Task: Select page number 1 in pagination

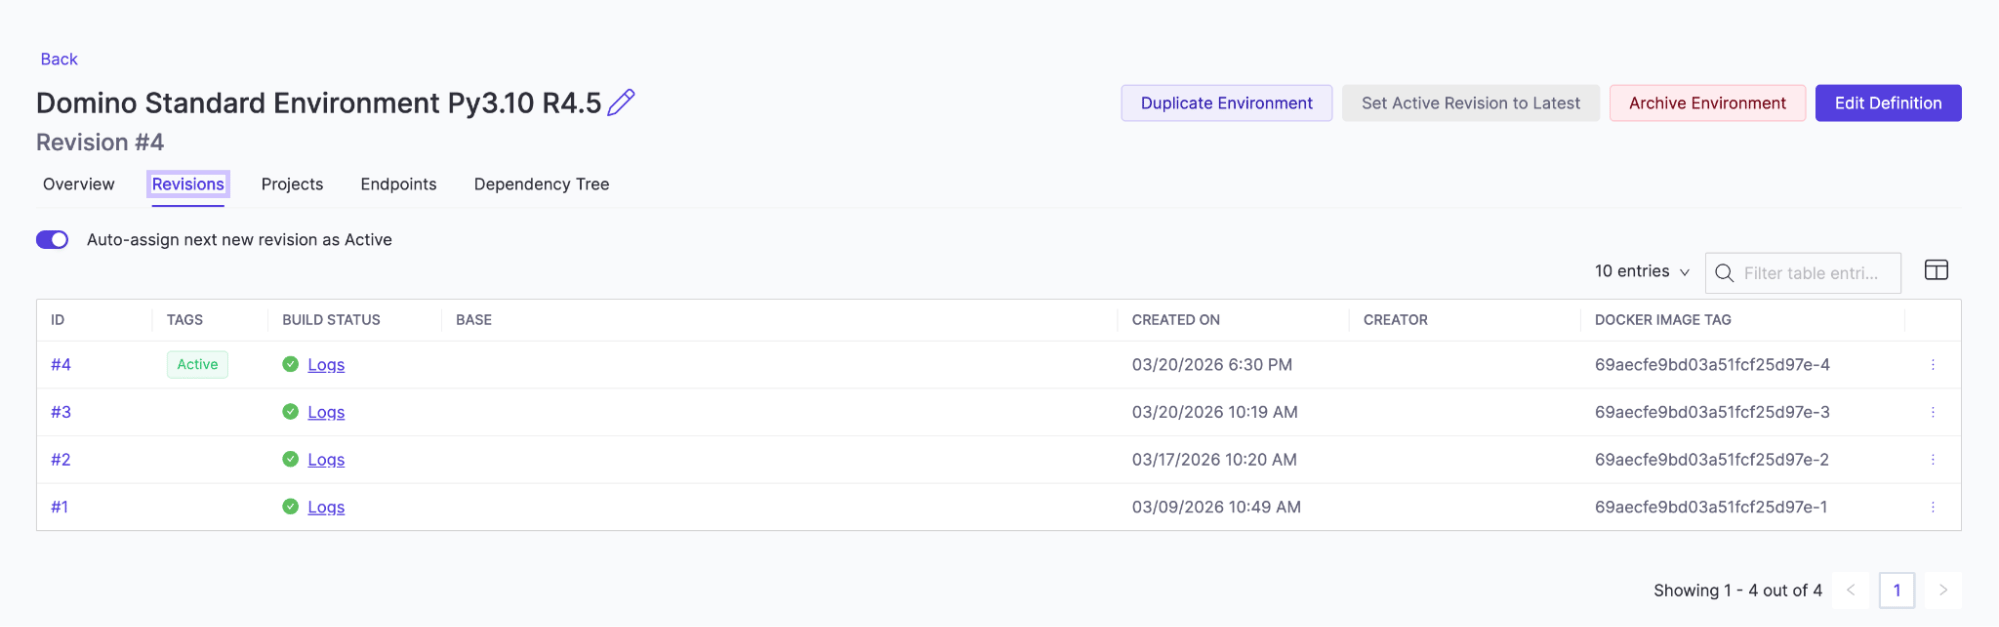Action: (x=1896, y=590)
